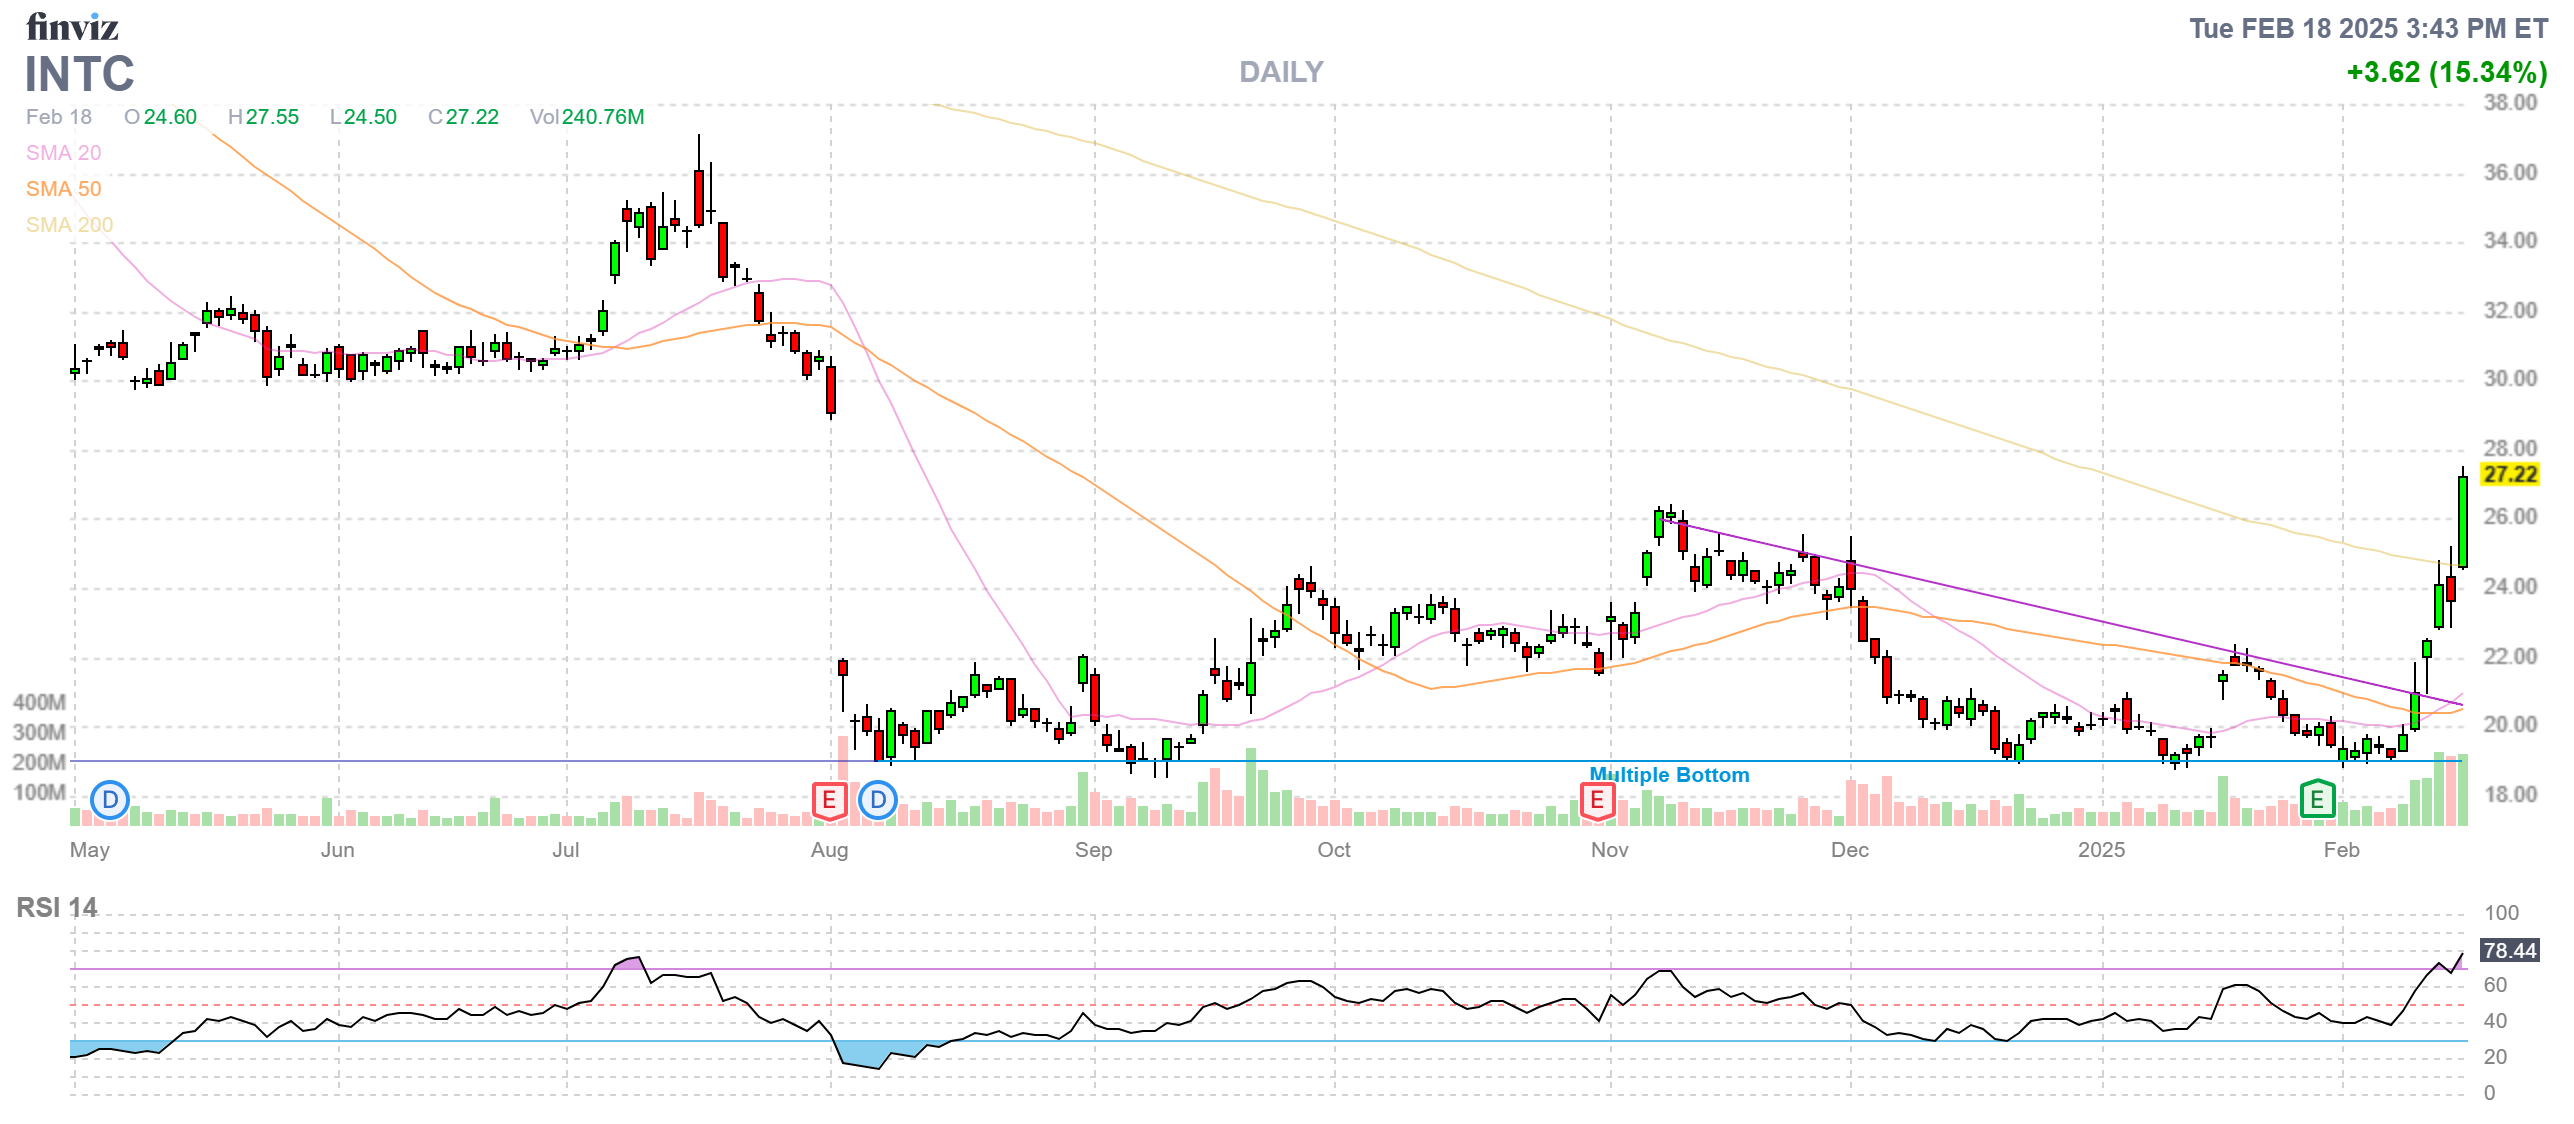This screenshot has height=1124, width=2574.
Task: Click the Volume 240.76M readout
Action: [587, 117]
